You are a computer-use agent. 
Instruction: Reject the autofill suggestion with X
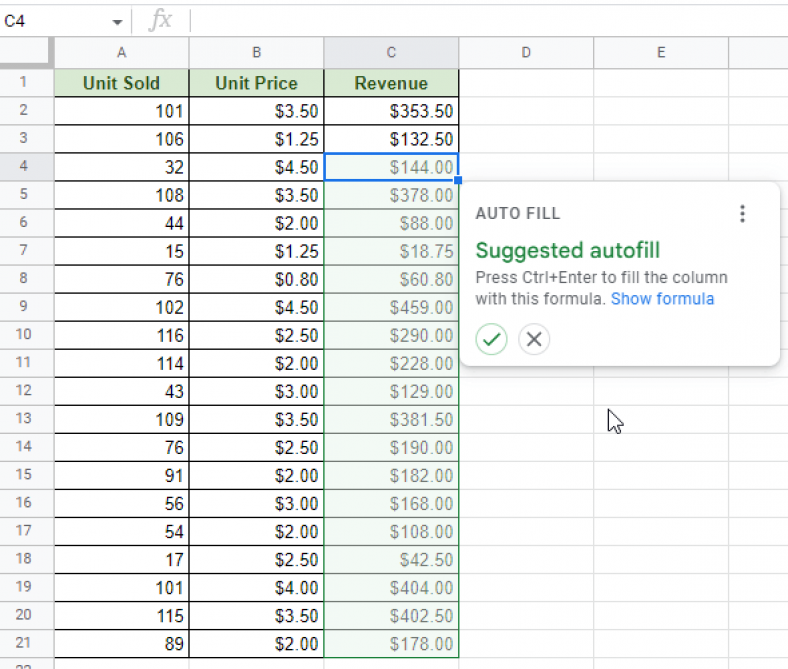point(534,339)
